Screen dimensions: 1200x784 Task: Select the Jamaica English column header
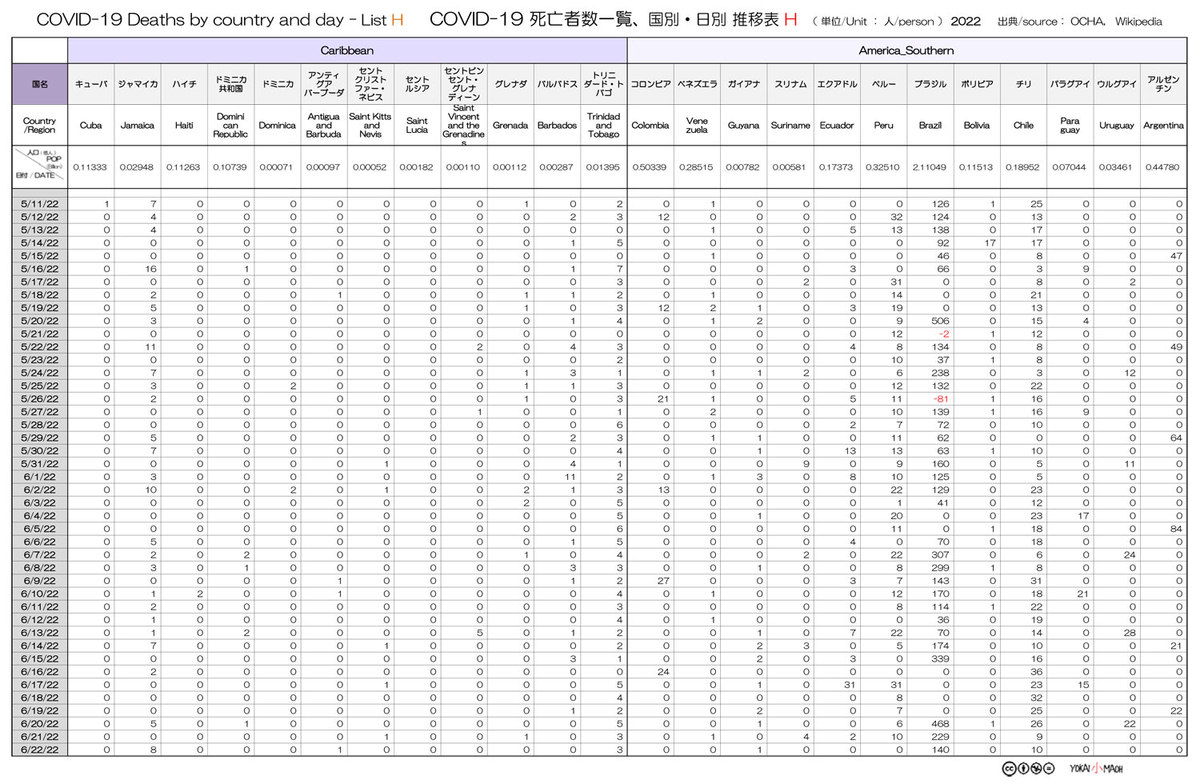[137, 127]
